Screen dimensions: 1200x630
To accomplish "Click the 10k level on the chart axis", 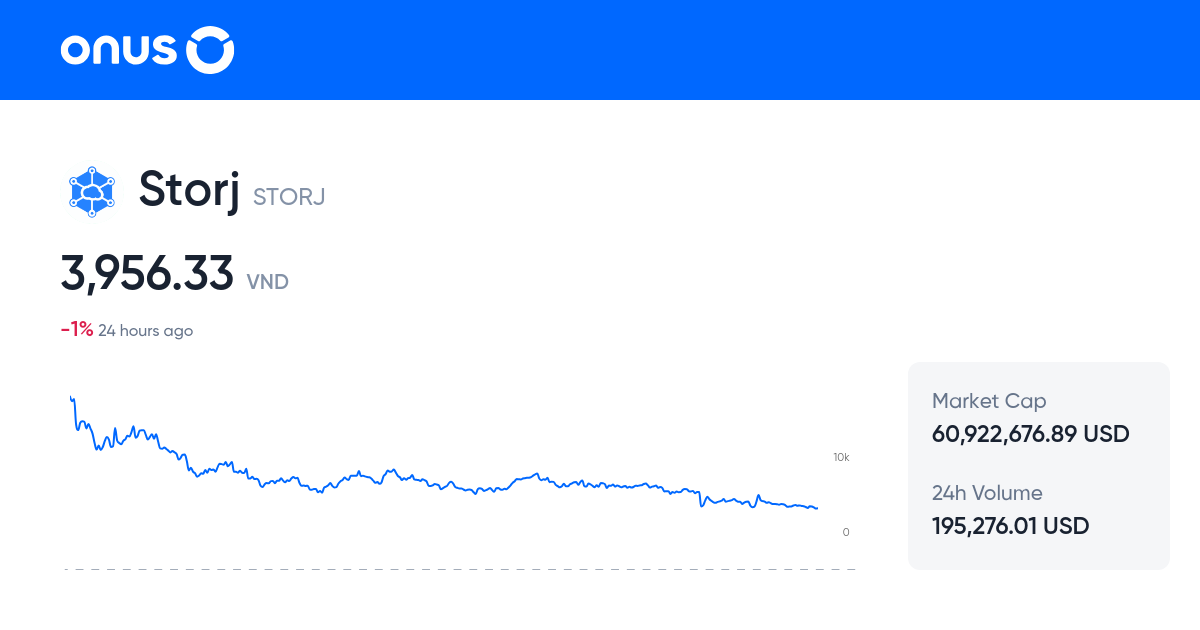I will click(840, 457).
